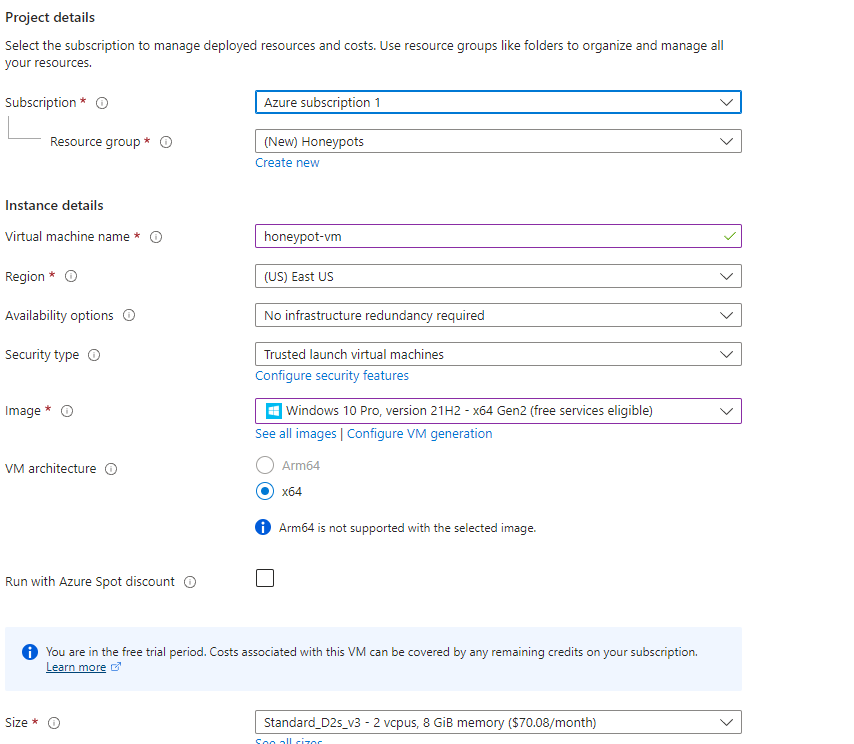Click the Windows logo in Image dropdown
The image size is (854, 744).
pos(273,411)
